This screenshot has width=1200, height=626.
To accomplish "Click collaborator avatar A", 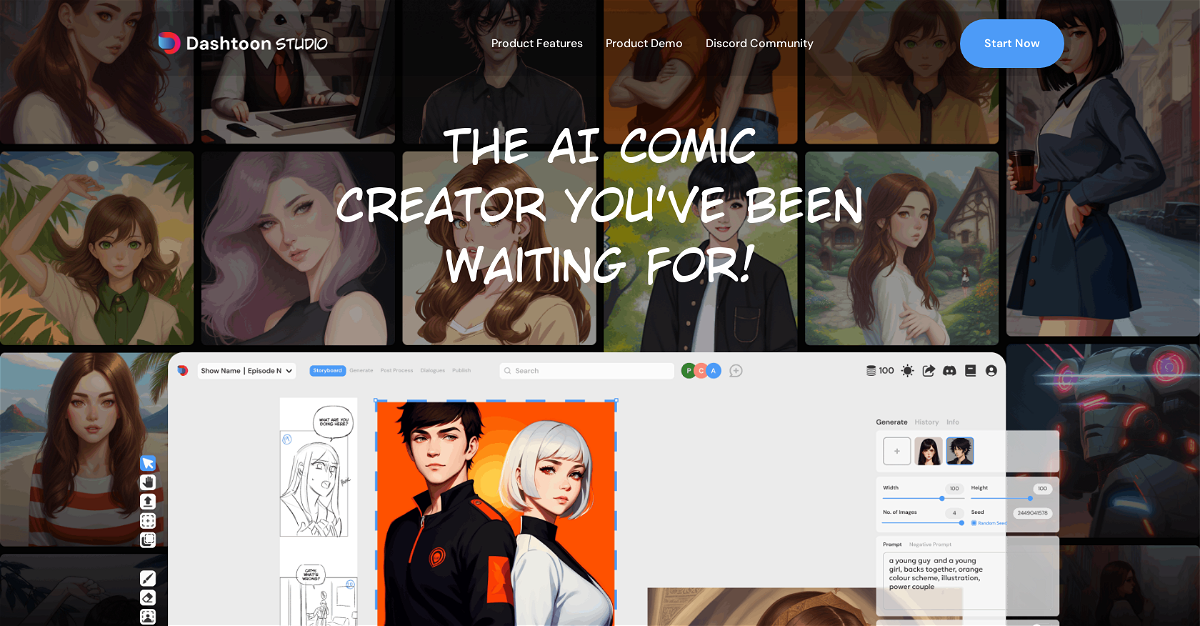I will (x=713, y=370).
